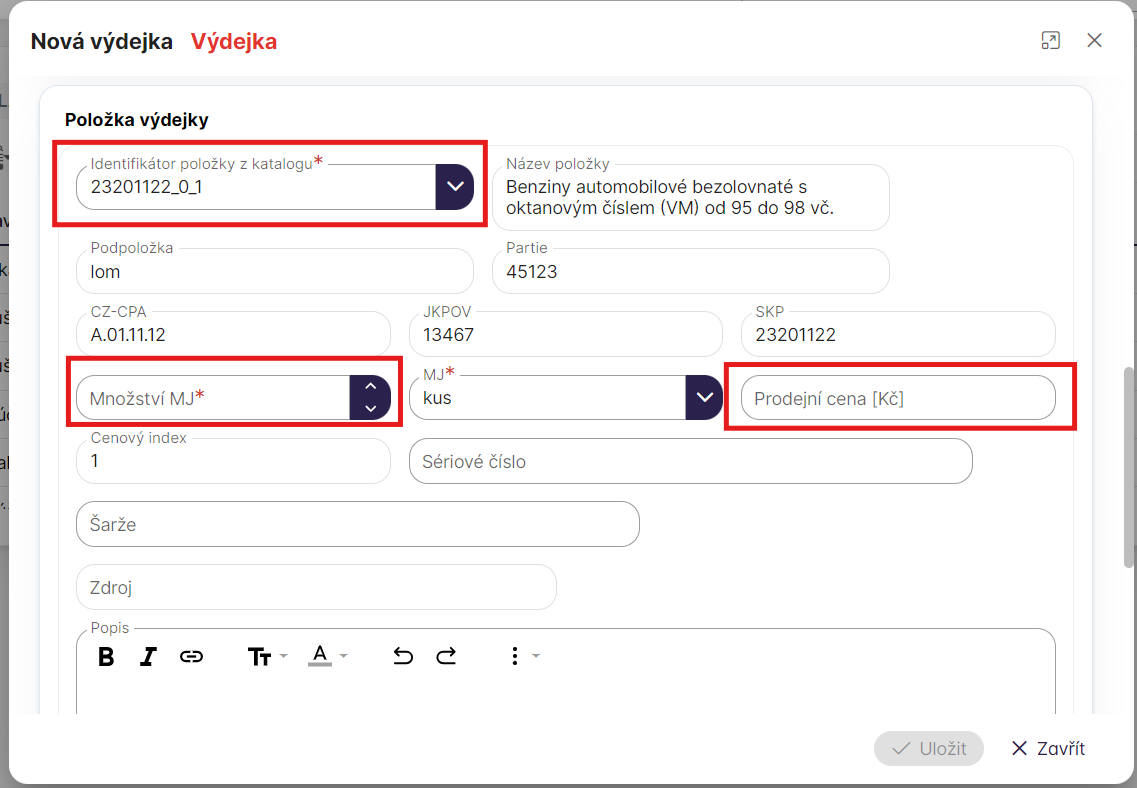Apply bold formatting in Popis editor

pyautogui.click(x=106, y=656)
